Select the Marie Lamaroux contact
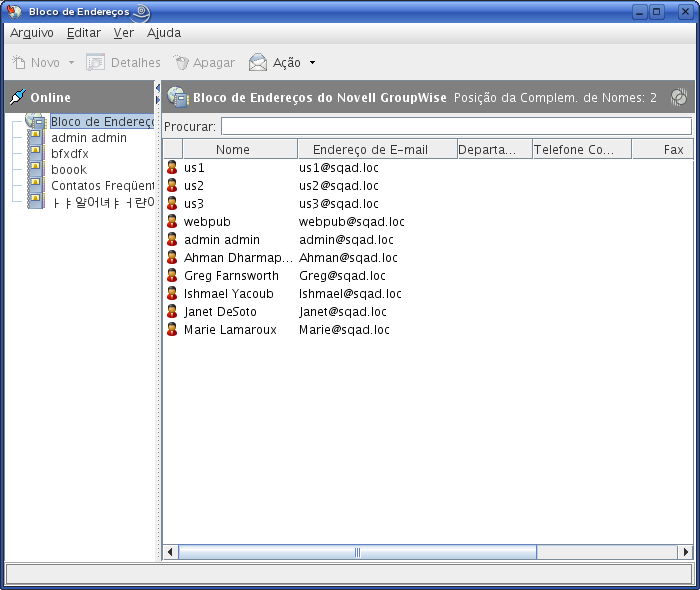This screenshot has height=590, width=700. (428, 330)
